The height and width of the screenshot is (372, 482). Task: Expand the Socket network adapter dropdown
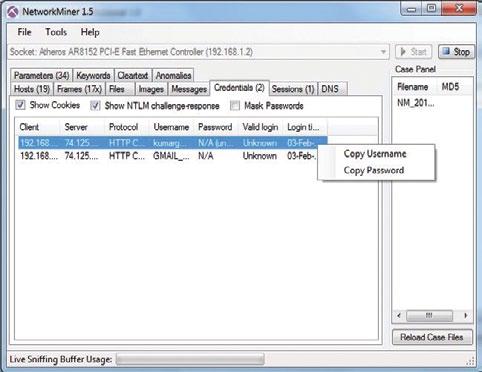coord(383,52)
